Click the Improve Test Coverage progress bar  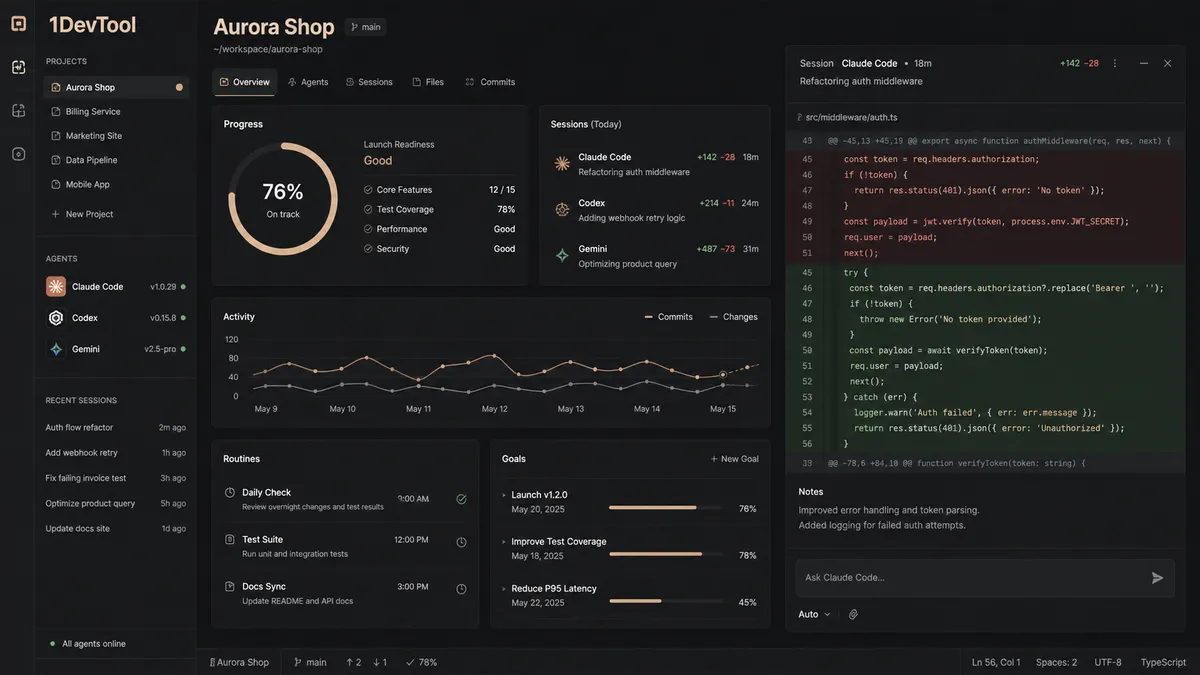coord(665,555)
